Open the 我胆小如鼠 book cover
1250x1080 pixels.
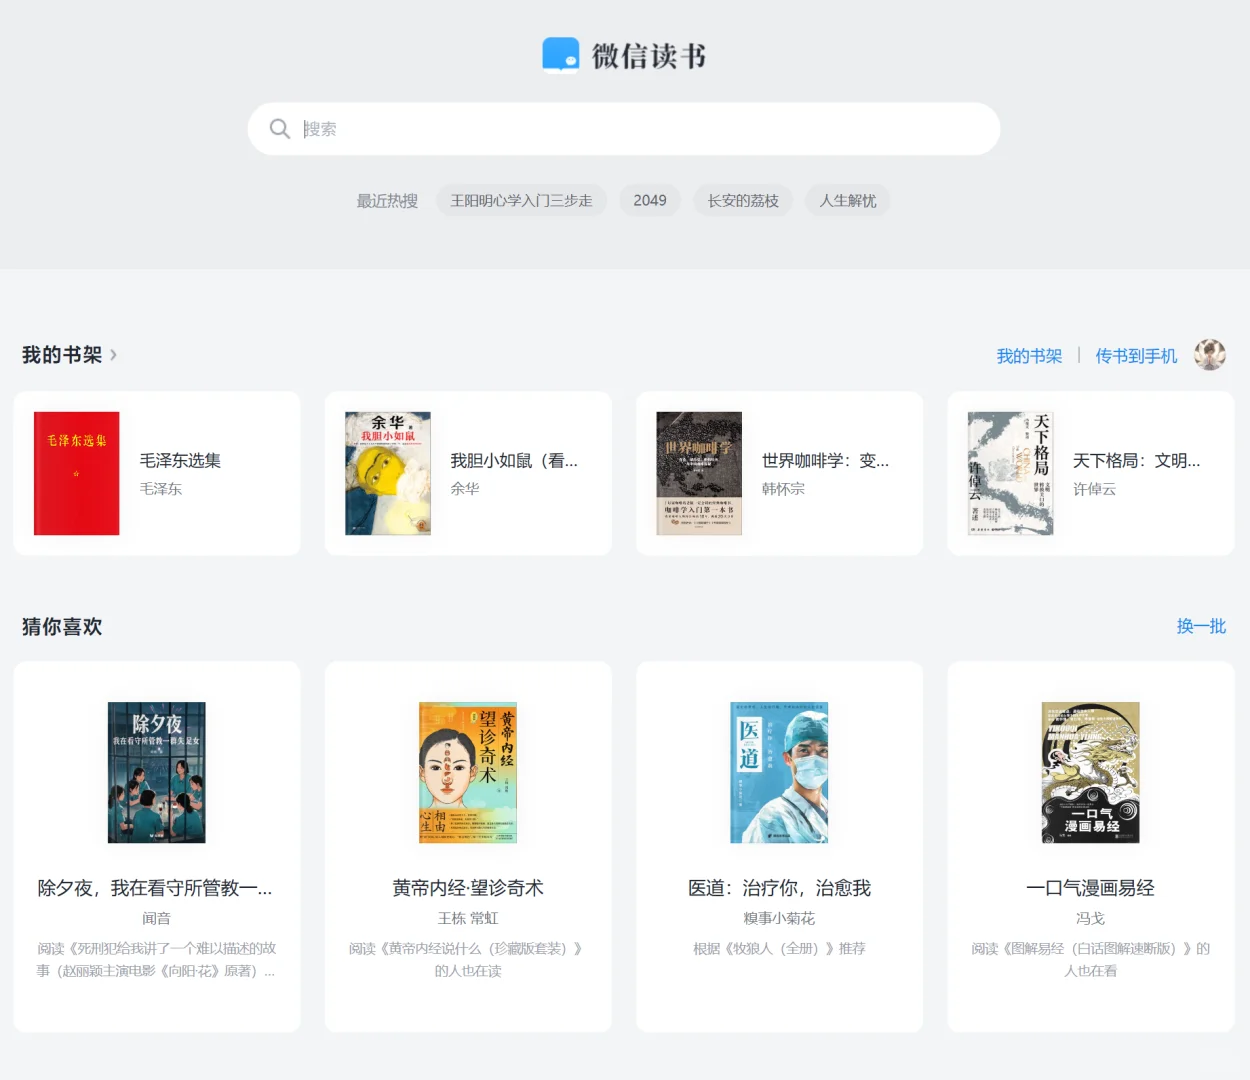click(x=388, y=473)
